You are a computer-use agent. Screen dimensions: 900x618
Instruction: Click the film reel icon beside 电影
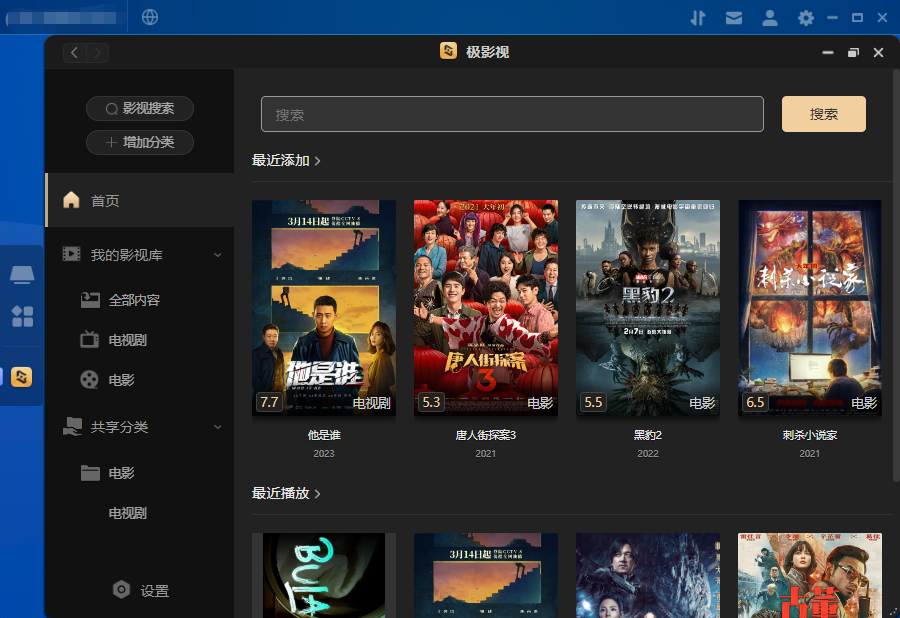click(90, 379)
